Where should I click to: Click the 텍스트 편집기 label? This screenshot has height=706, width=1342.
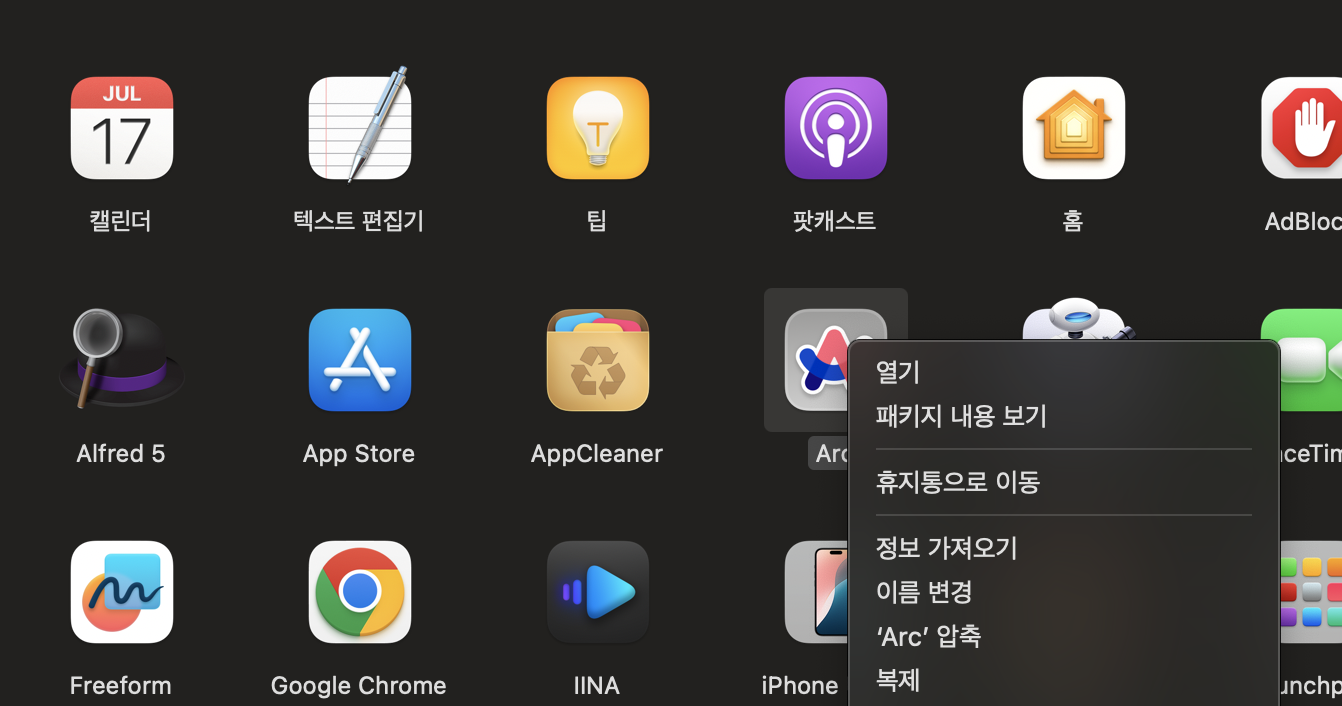tap(359, 221)
